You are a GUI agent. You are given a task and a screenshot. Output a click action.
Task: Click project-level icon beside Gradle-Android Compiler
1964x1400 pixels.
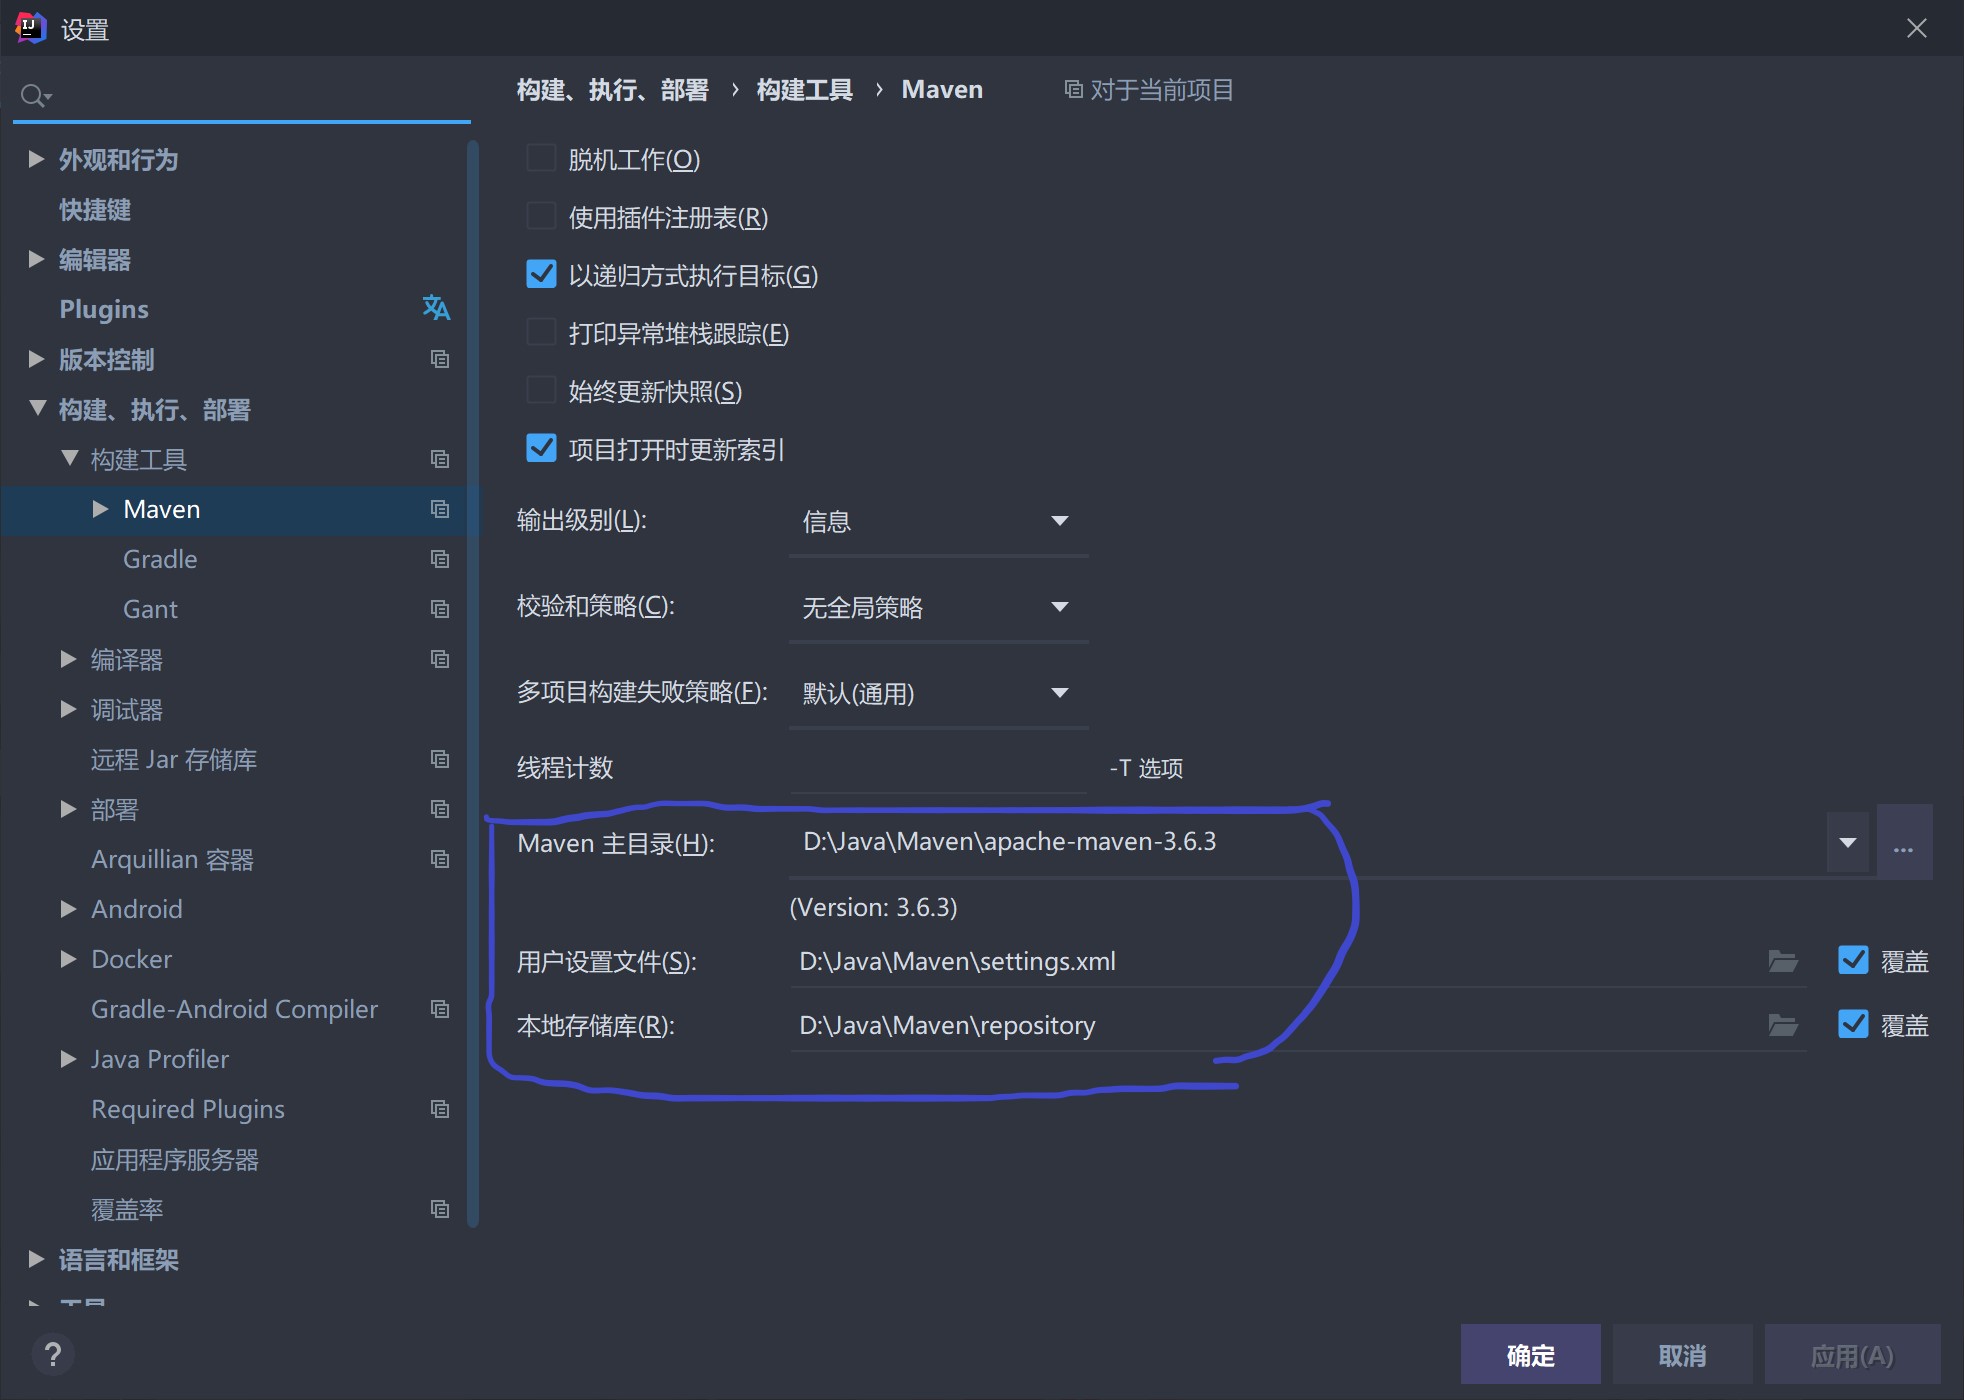coord(440,1009)
